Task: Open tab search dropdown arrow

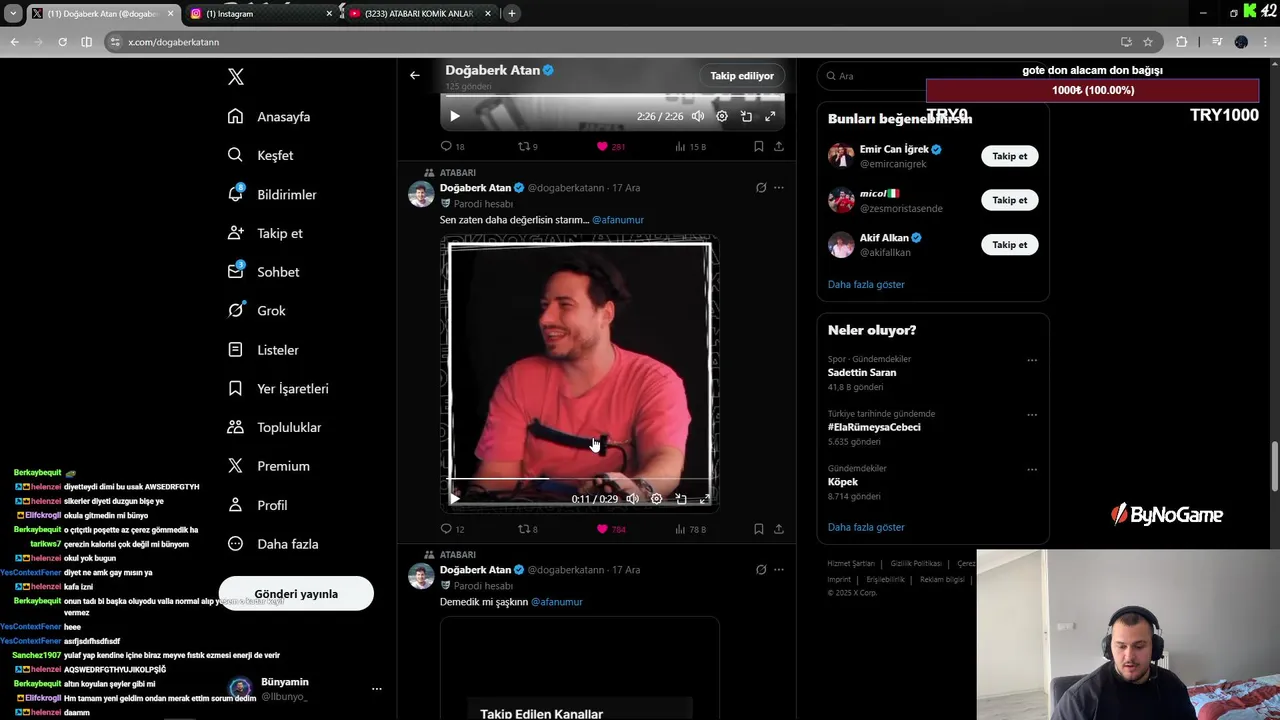Action: (x=13, y=13)
